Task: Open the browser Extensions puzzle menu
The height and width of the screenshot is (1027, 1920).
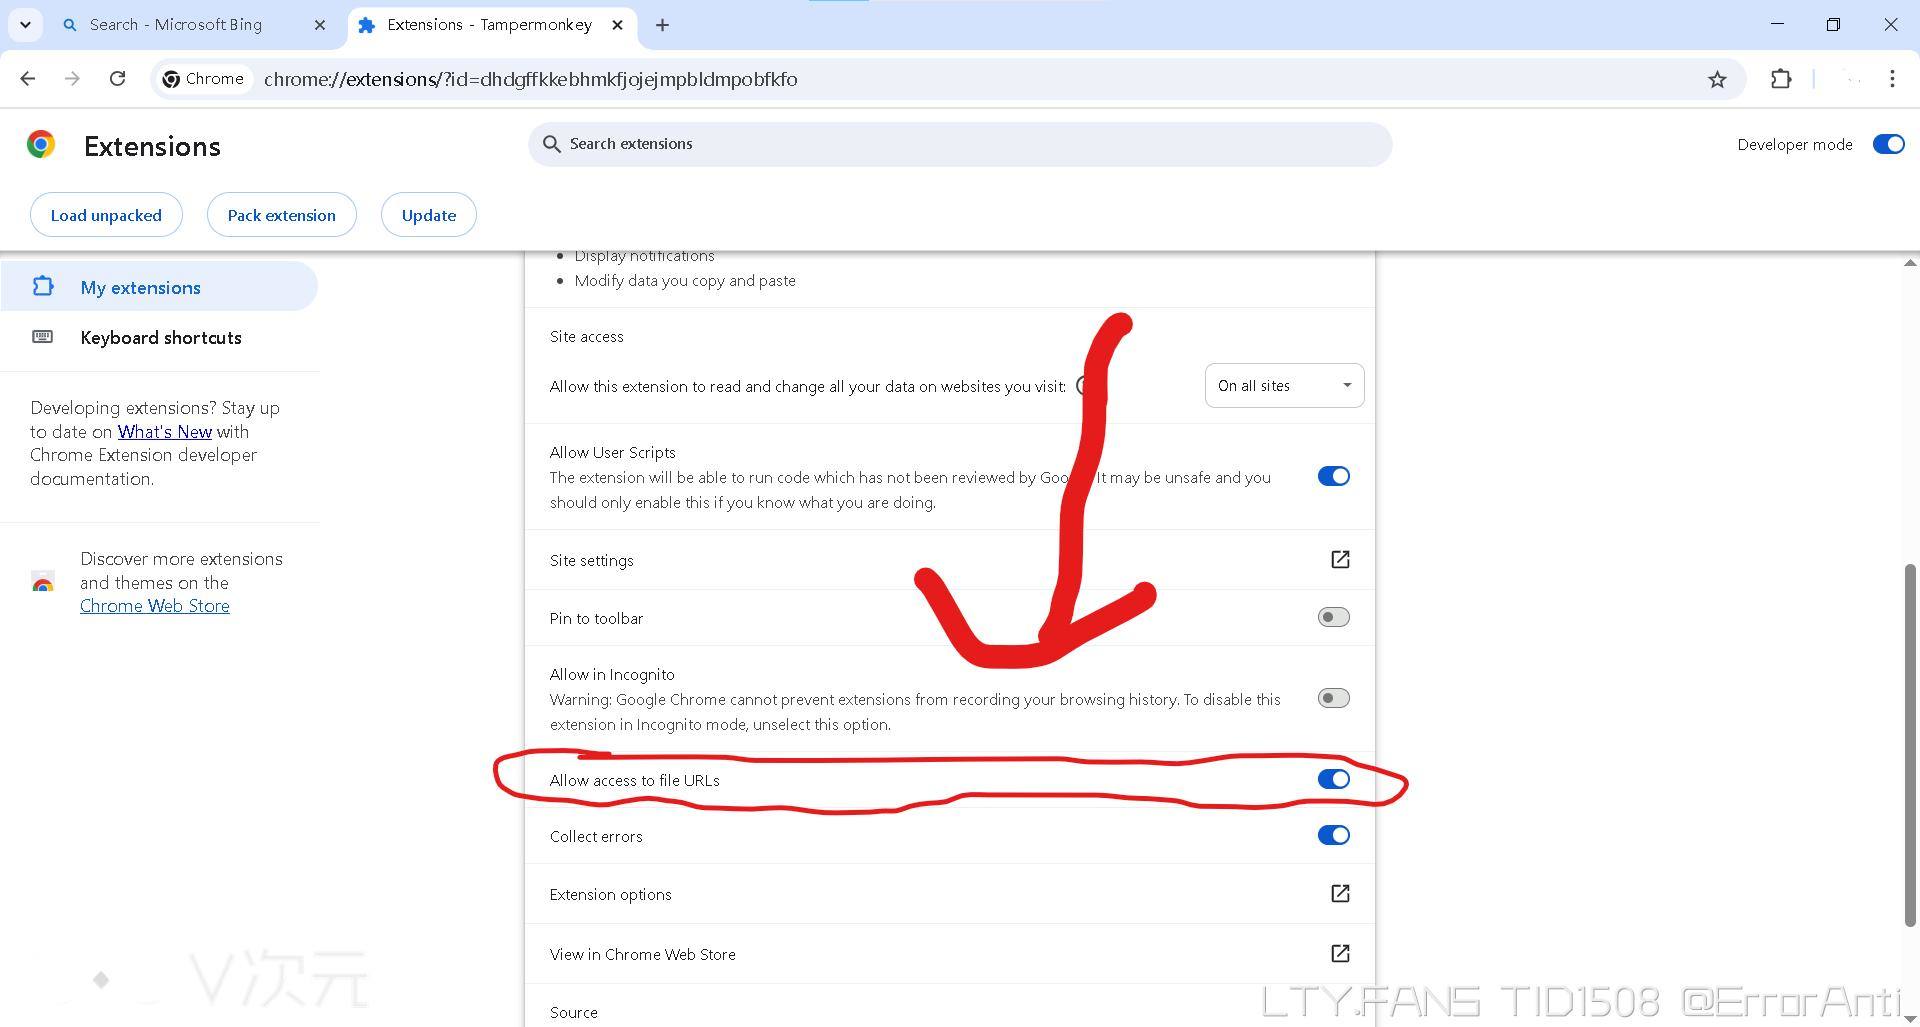Action: 1781,79
